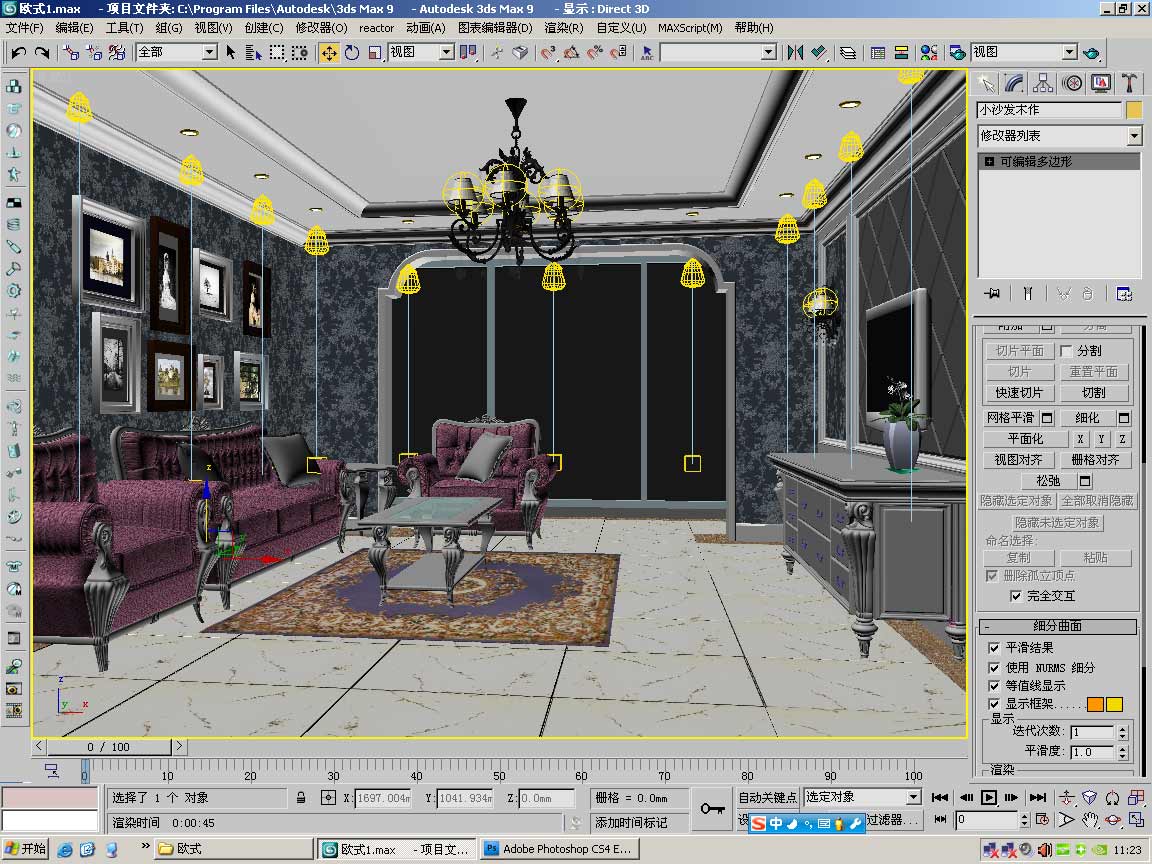The image size is (1152, 864).
Task: Toggle the 等值线显示 checkbox
Action: (993, 685)
